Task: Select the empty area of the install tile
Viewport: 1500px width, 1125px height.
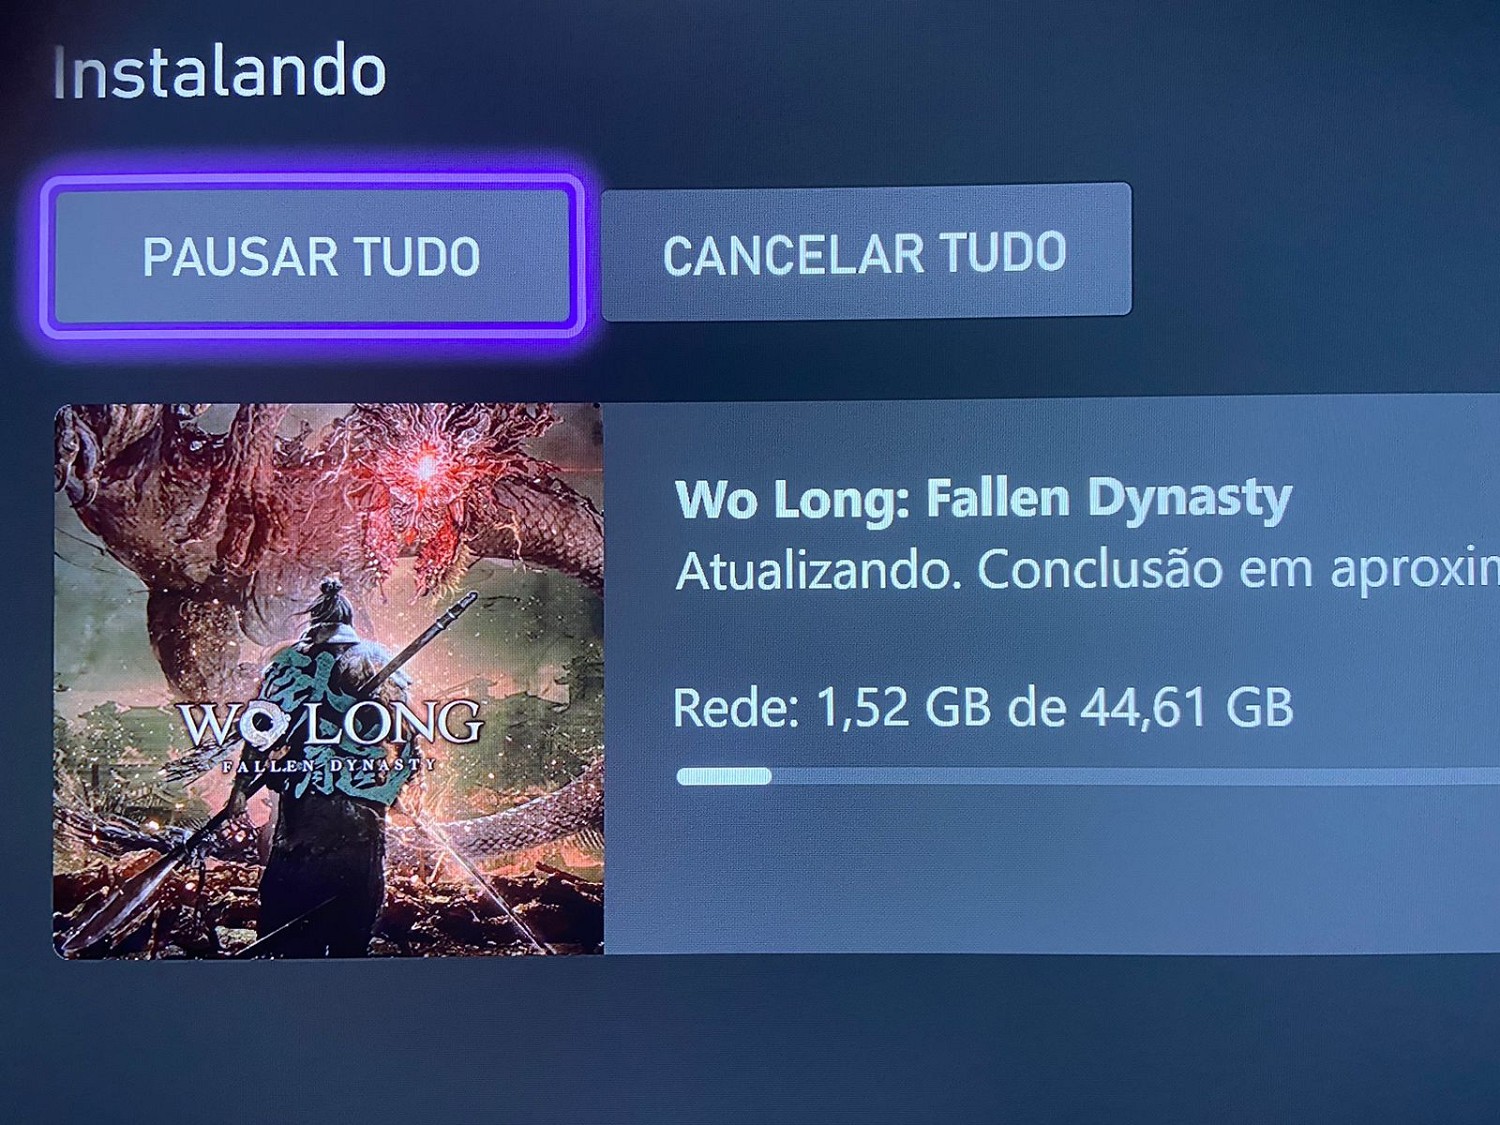Action: (x=1050, y=870)
